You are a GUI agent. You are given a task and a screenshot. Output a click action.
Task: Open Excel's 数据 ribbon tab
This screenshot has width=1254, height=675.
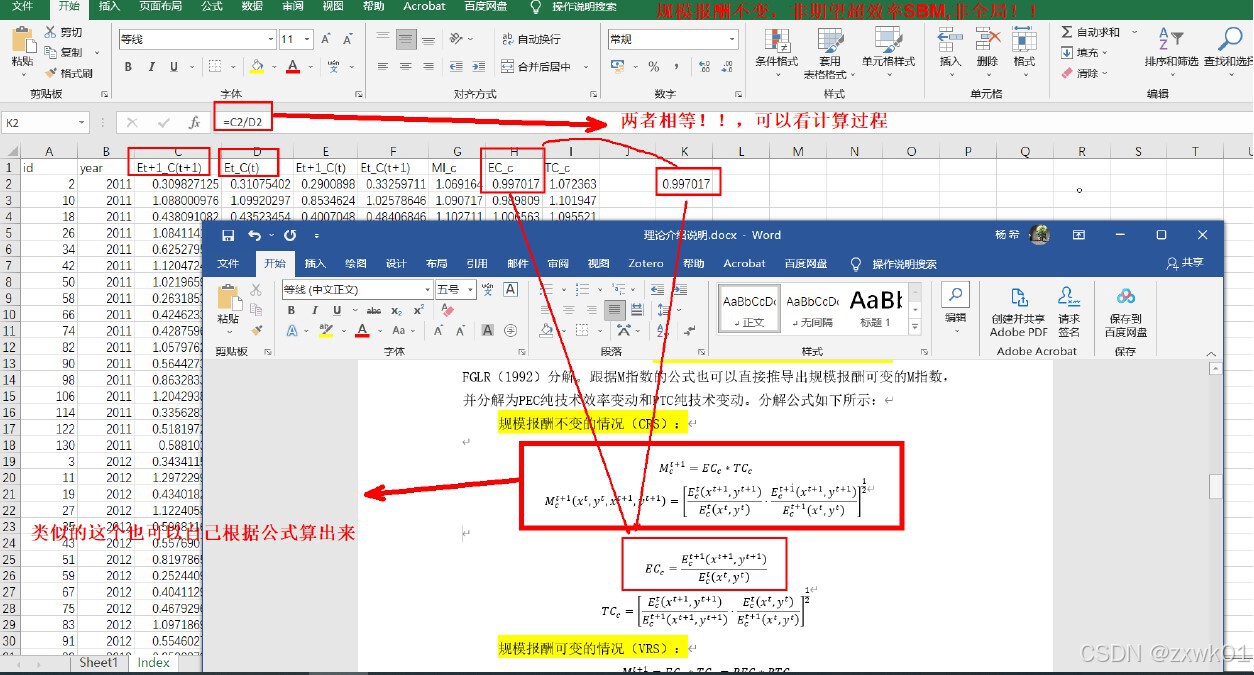coord(252,6)
